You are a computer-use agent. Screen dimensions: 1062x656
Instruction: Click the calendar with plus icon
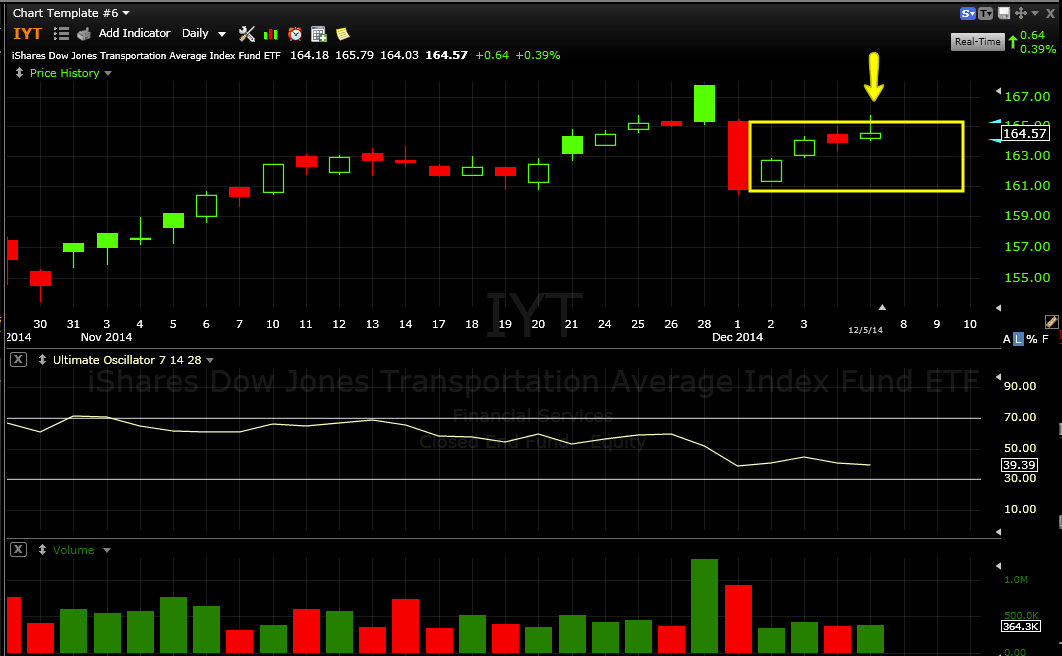[318, 34]
